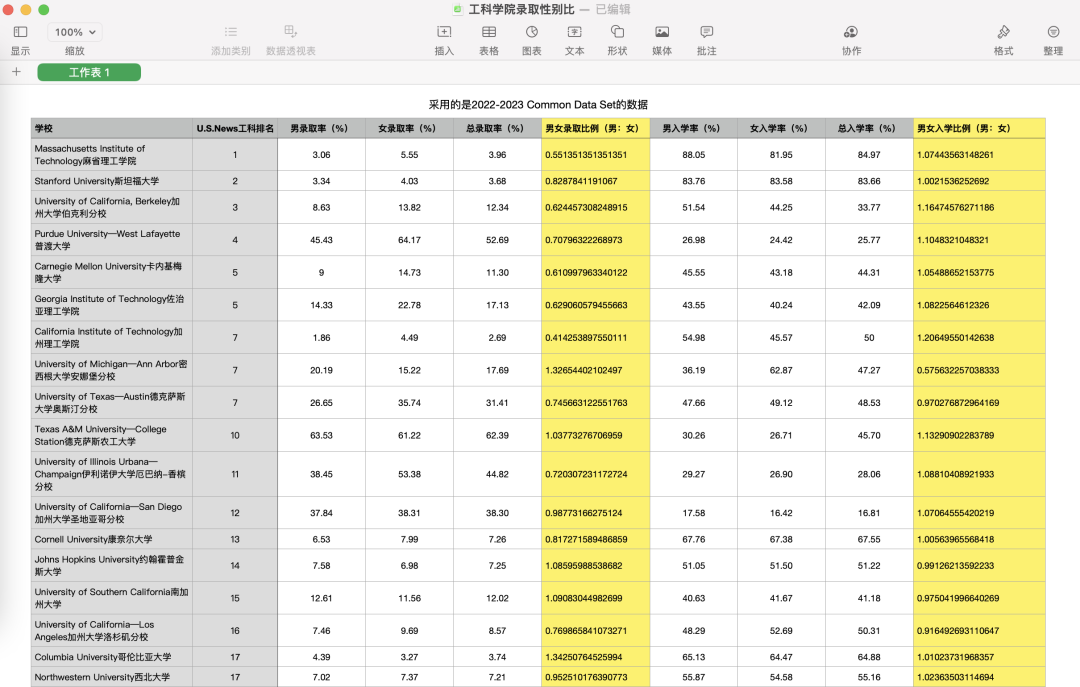
Task: Click the 图表 chart icon
Action: point(532,32)
